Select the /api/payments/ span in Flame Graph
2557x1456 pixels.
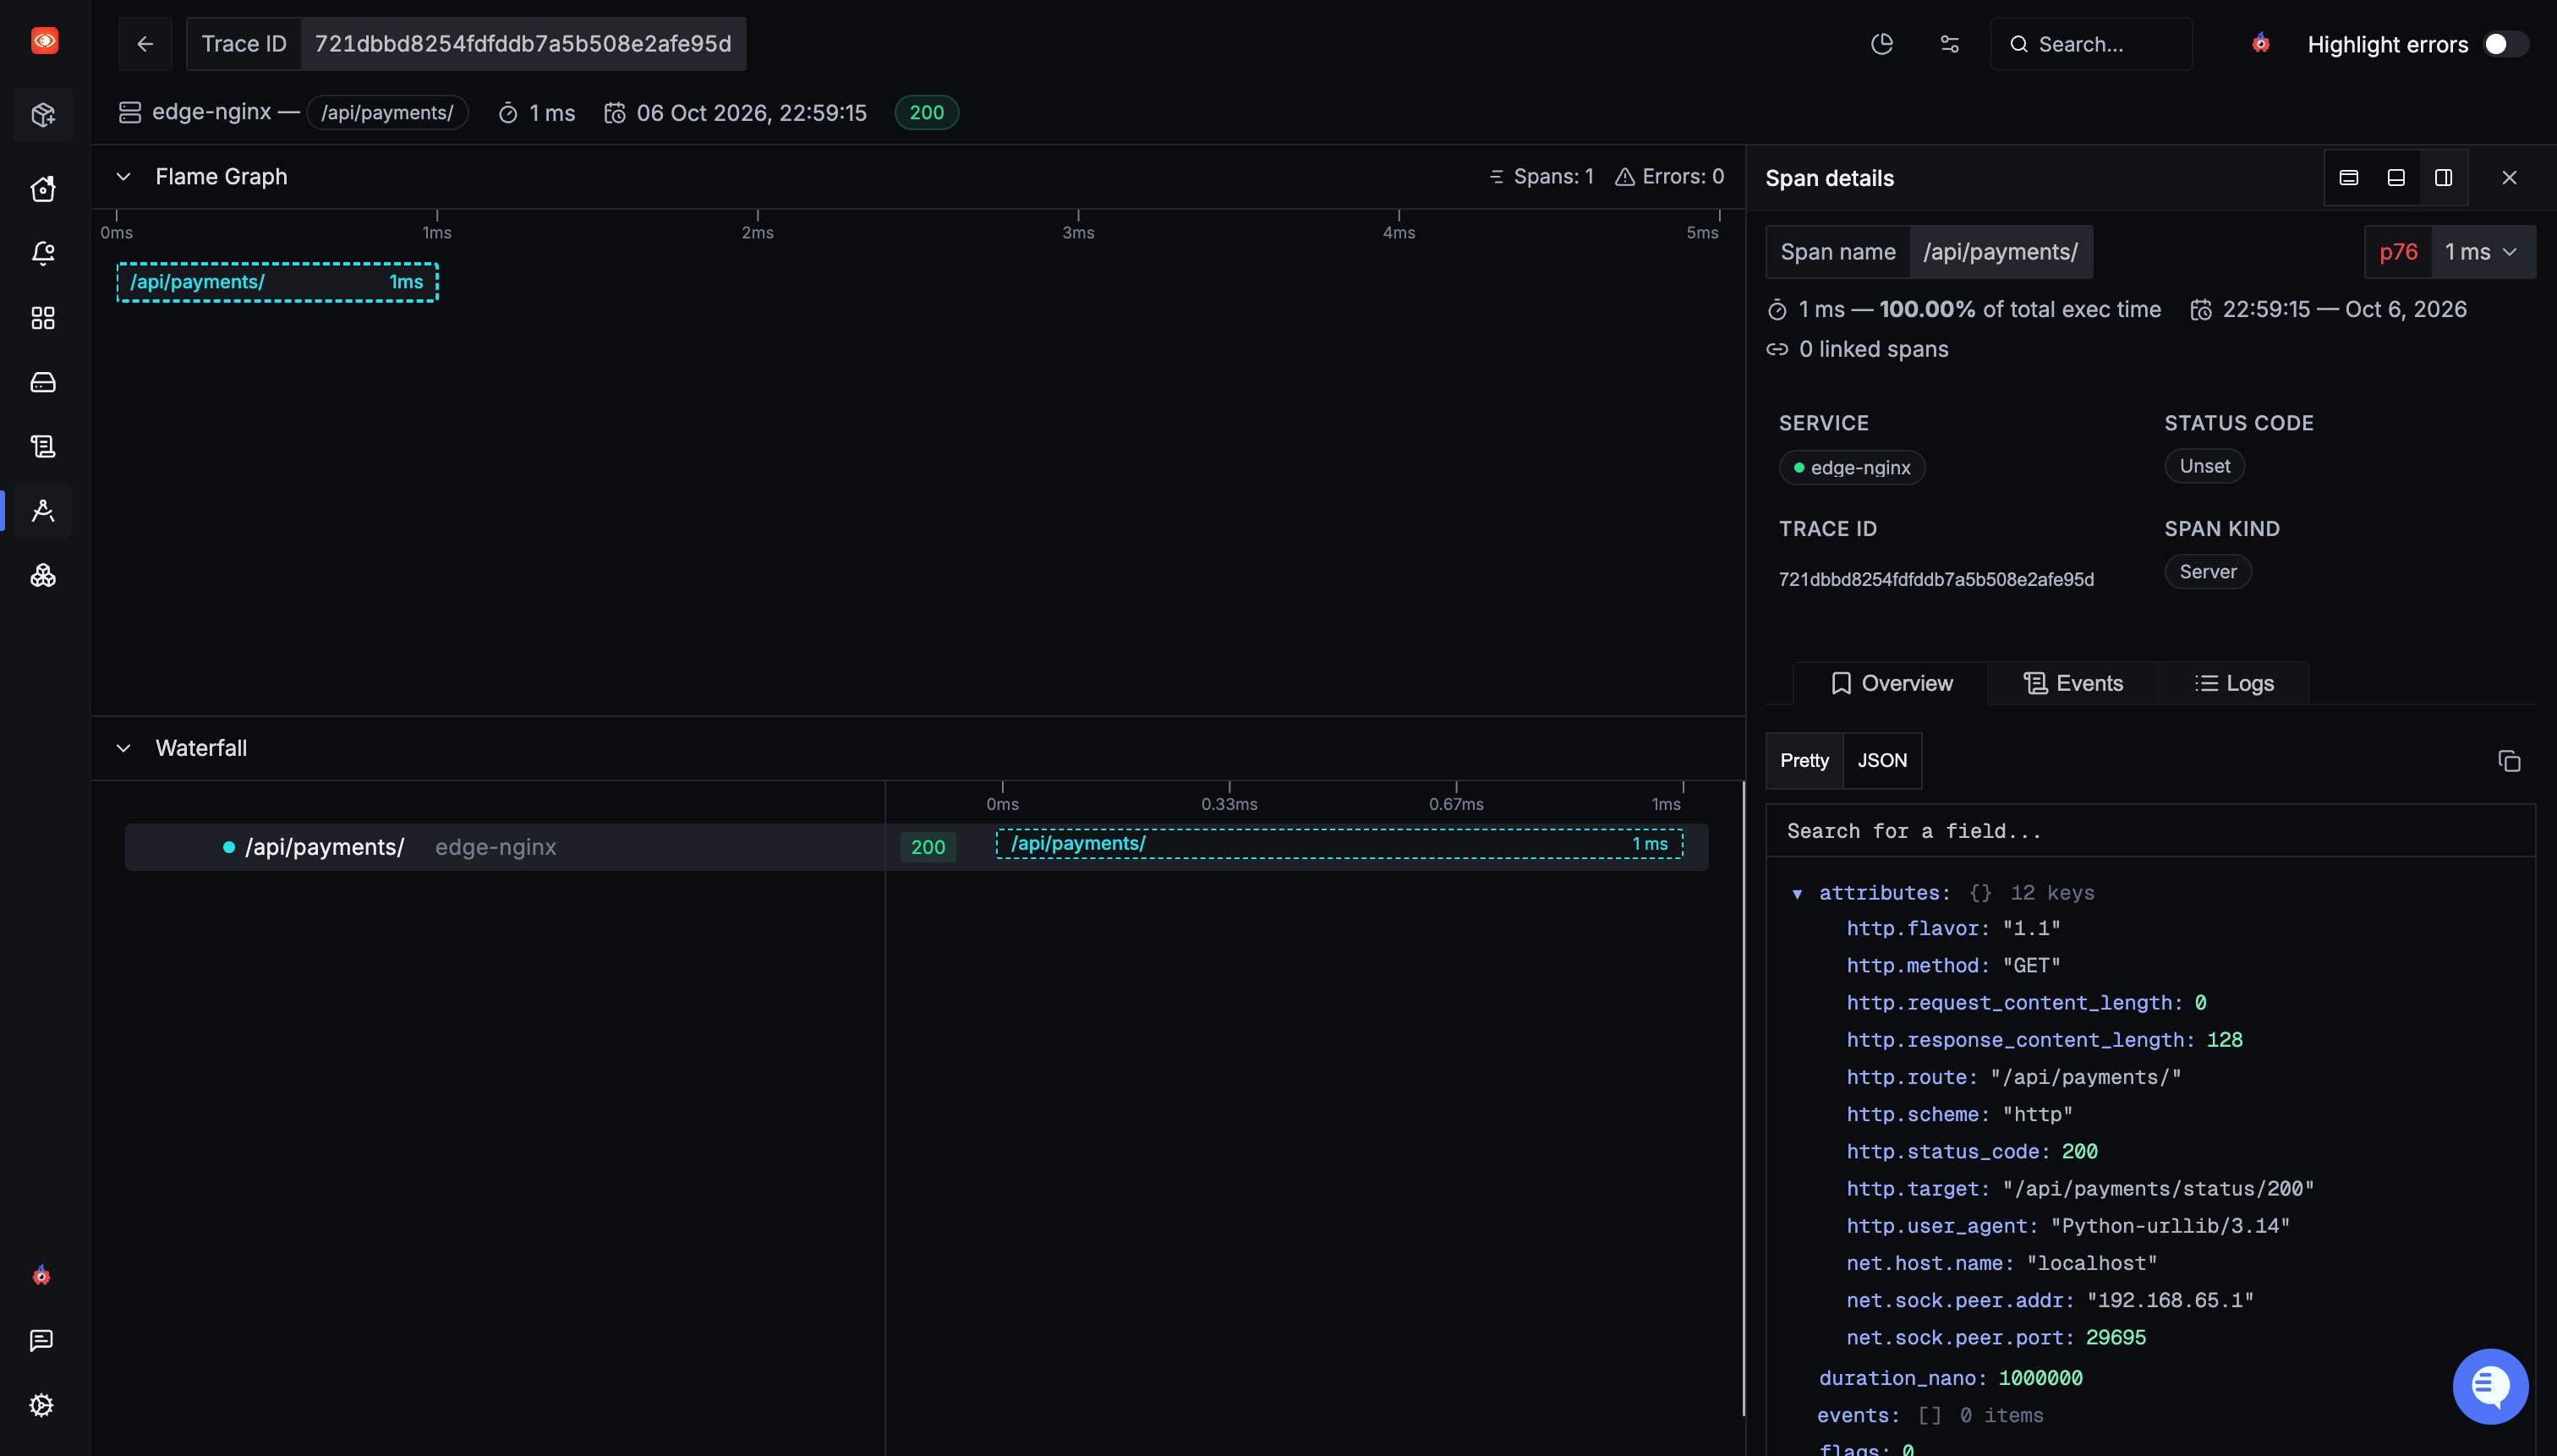[277, 282]
